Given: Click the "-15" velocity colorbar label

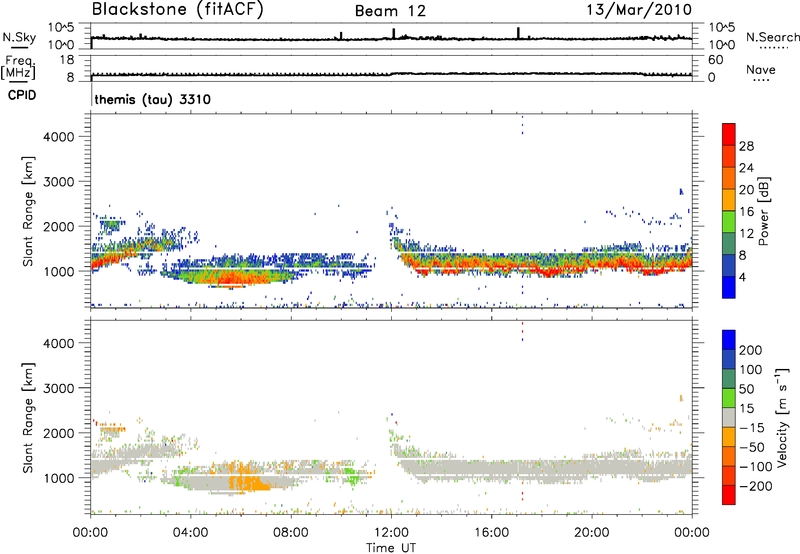Looking at the screenshot, I should pos(751,428).
